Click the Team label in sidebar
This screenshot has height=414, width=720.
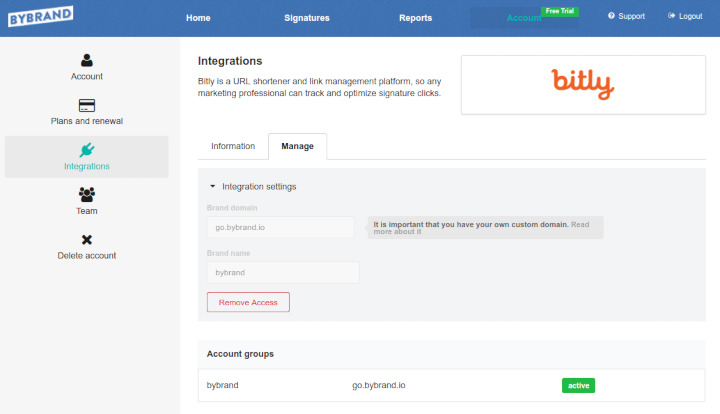[x=87, y=211]
